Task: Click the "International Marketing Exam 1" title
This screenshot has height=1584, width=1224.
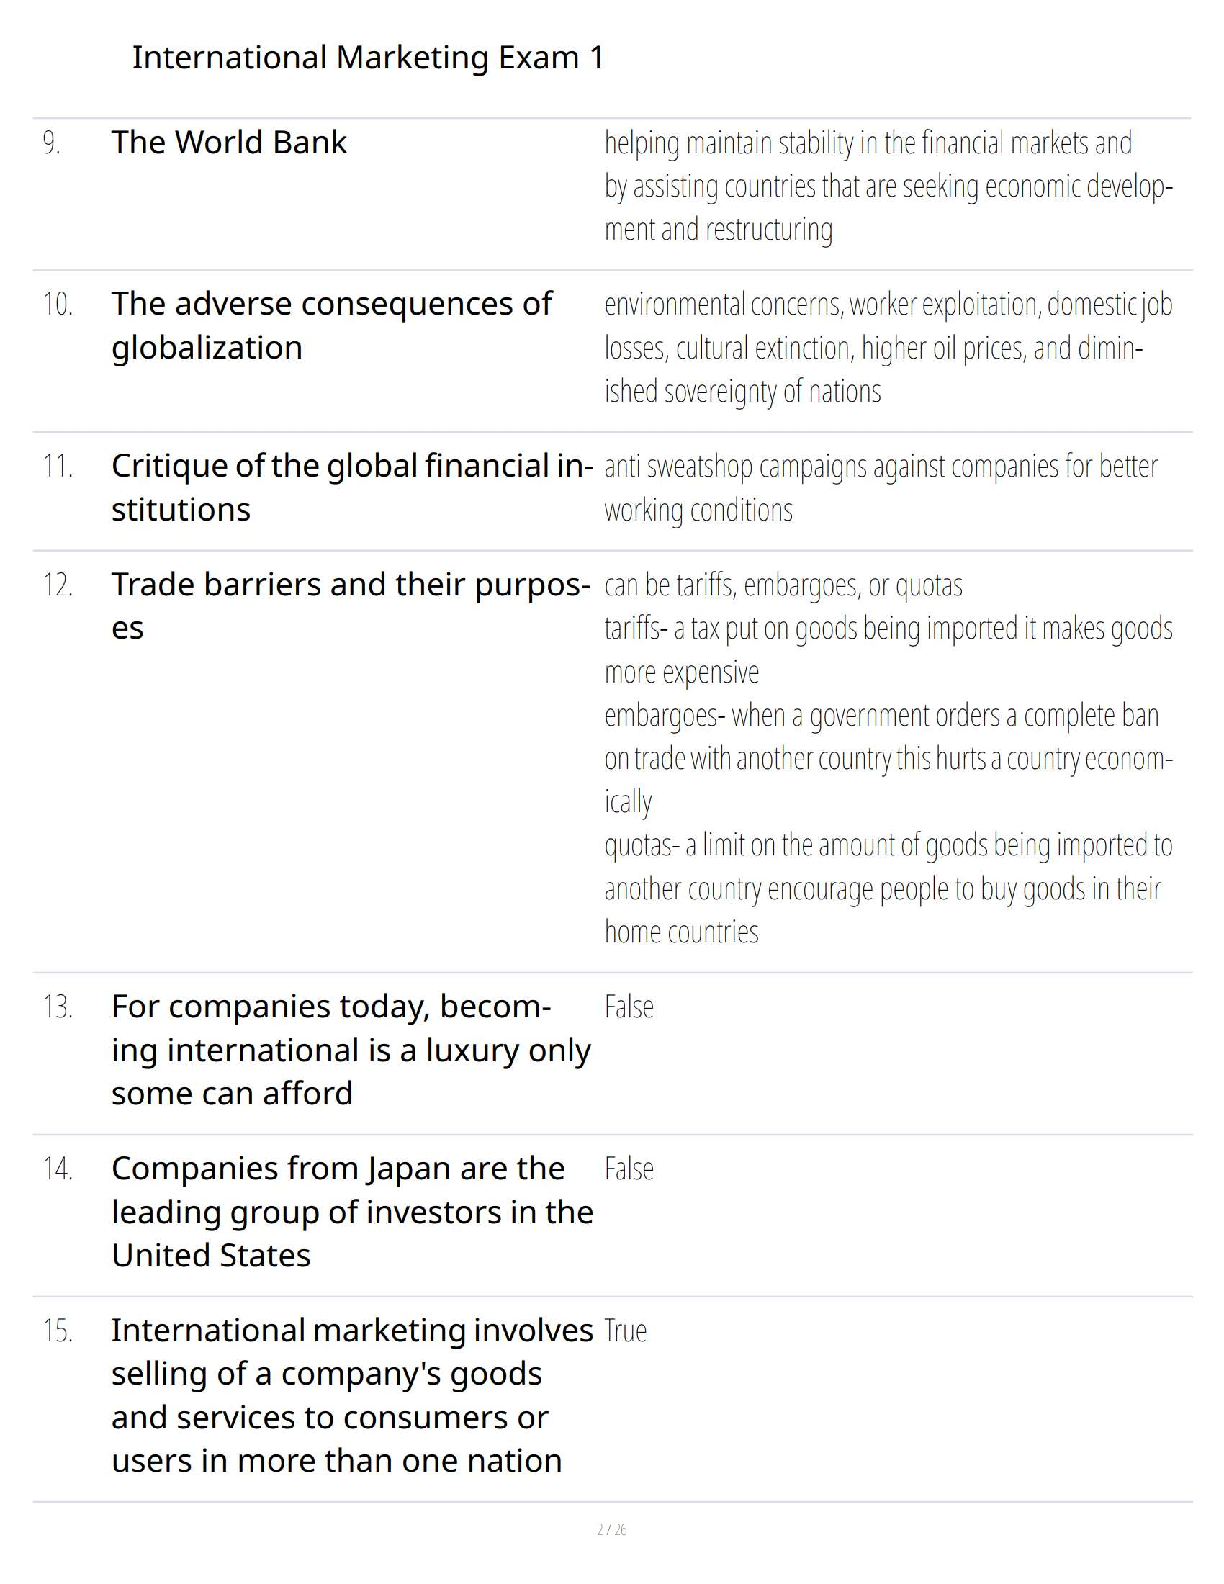Action: pyautogui.click(x=368, y=58)
